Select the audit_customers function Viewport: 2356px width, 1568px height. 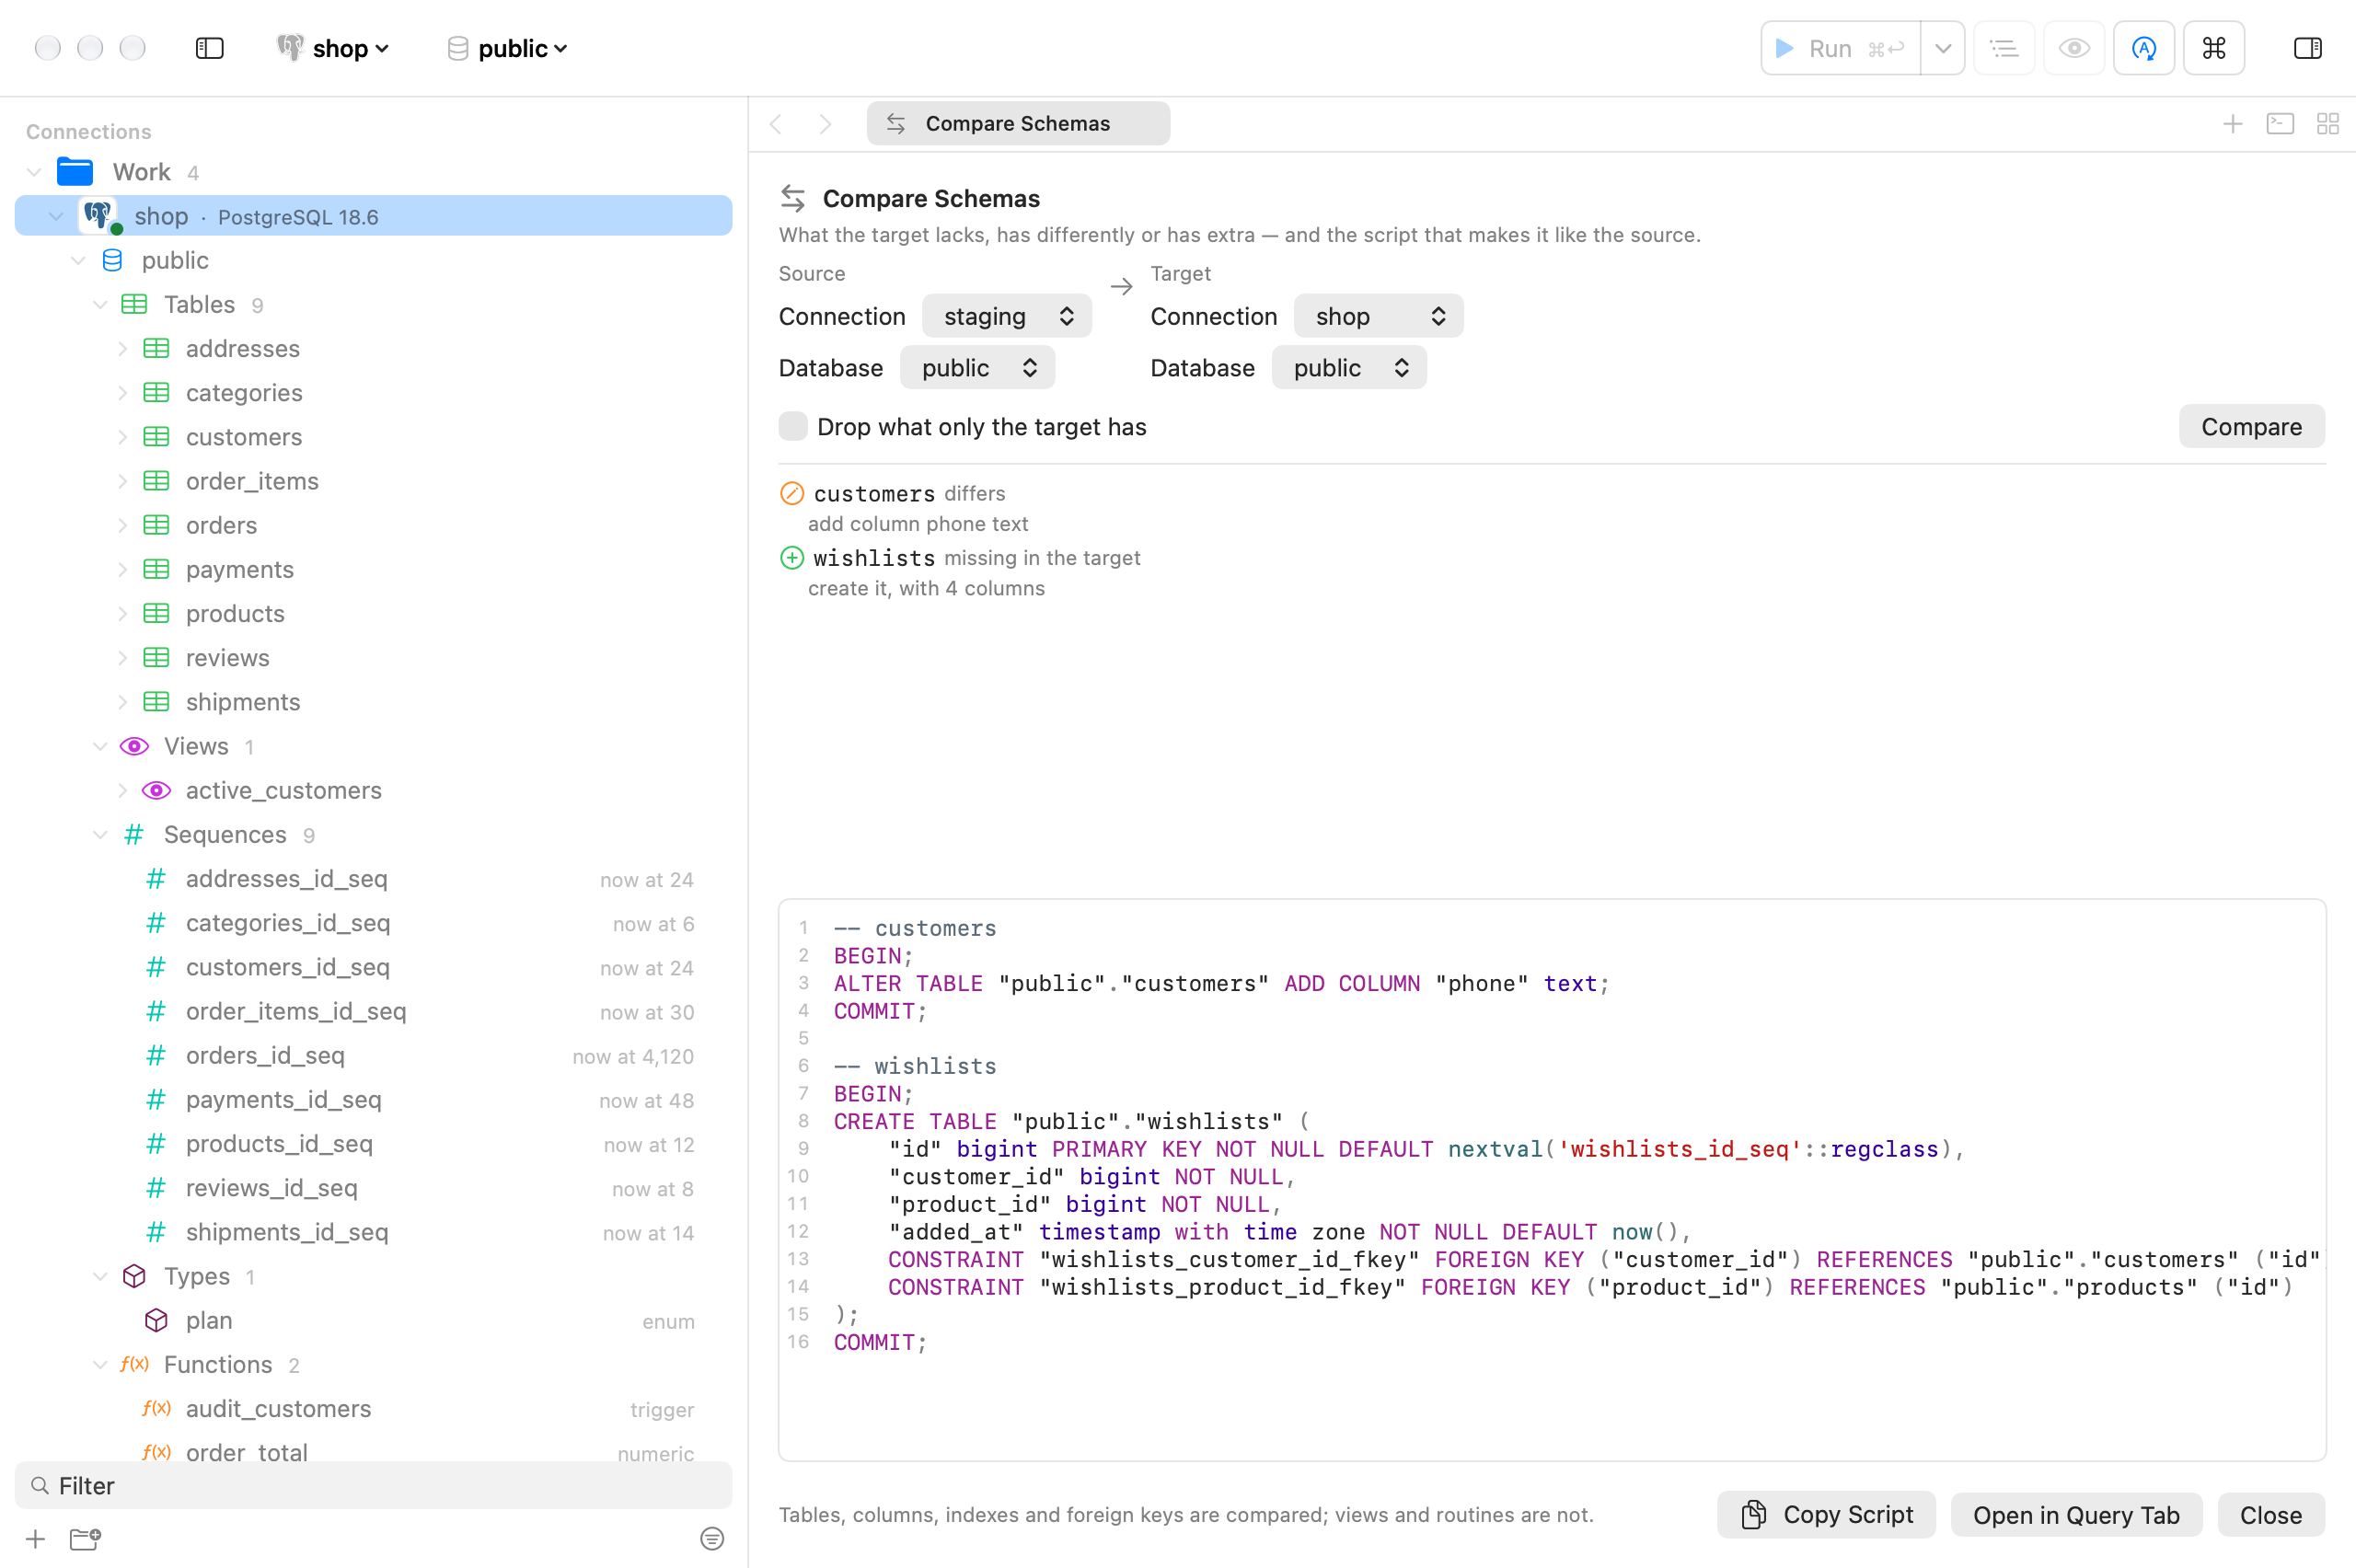[x=373, y=1408]
